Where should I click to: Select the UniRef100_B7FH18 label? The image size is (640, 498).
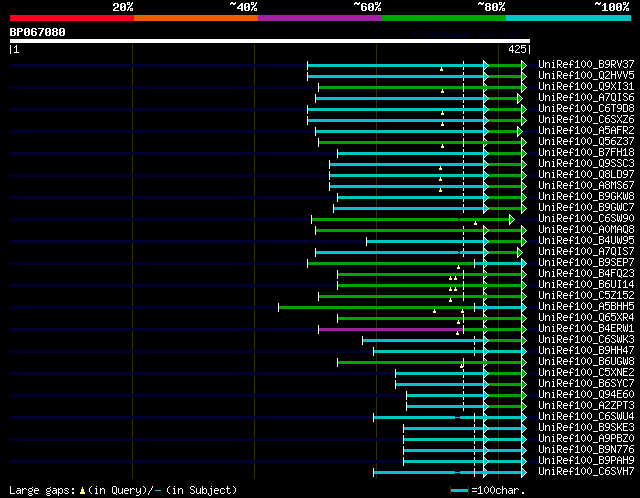[586, 152]
